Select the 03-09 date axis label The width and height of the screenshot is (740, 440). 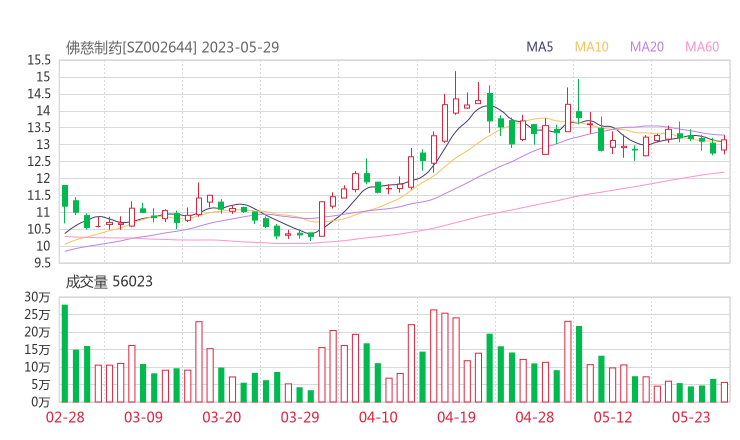pos(143,417)
